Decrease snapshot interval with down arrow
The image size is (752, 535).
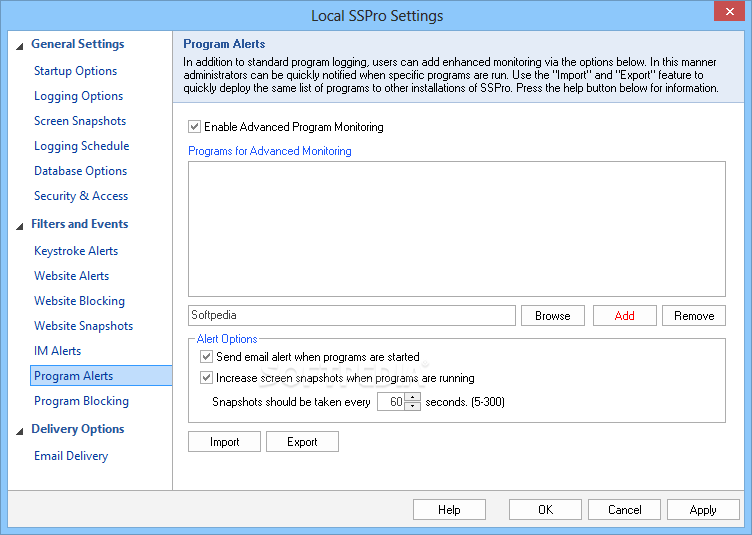[412, 407]
